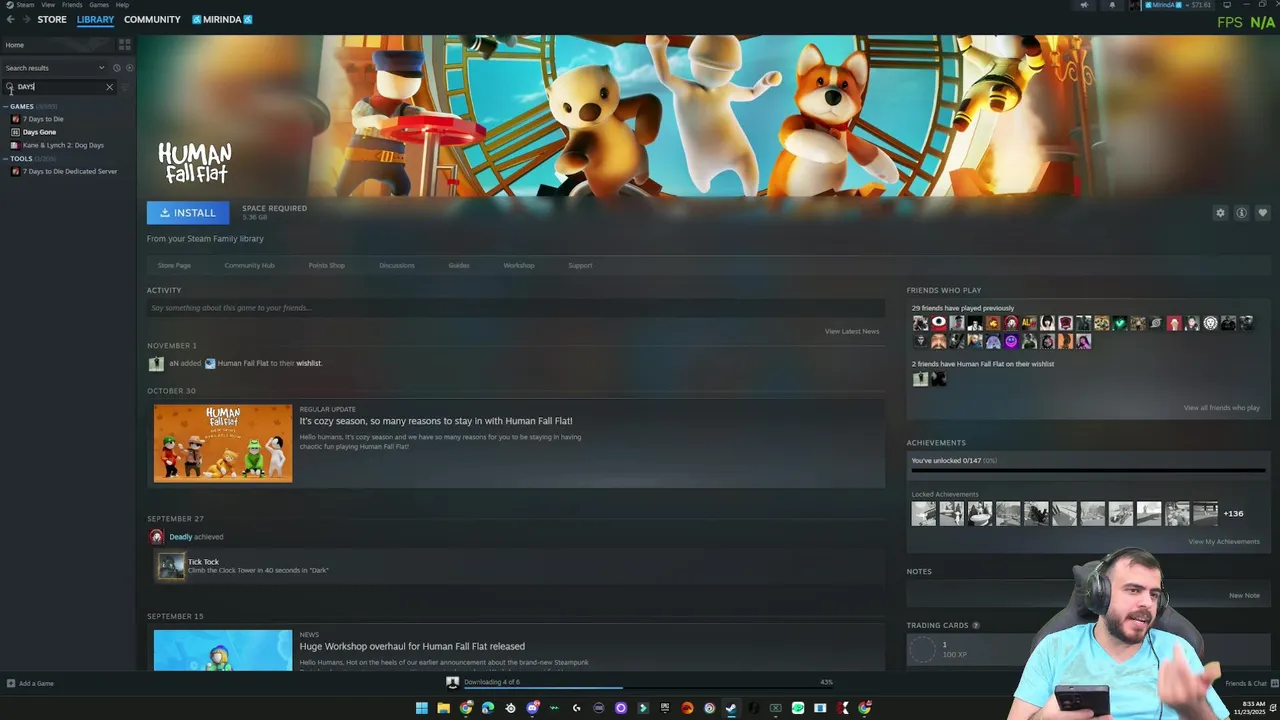Switch to the LIBRARY tab

click(95, 20)
